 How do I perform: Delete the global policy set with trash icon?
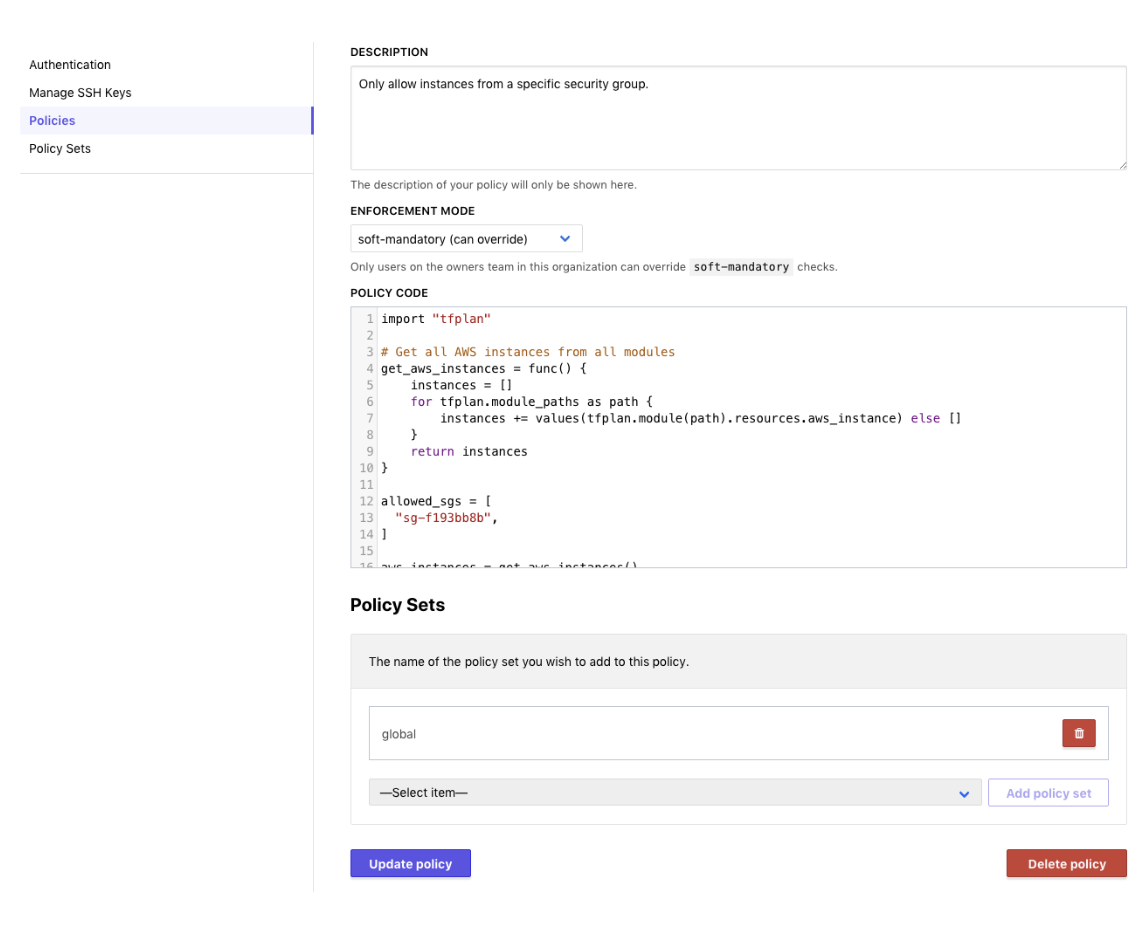[1078, 733]
